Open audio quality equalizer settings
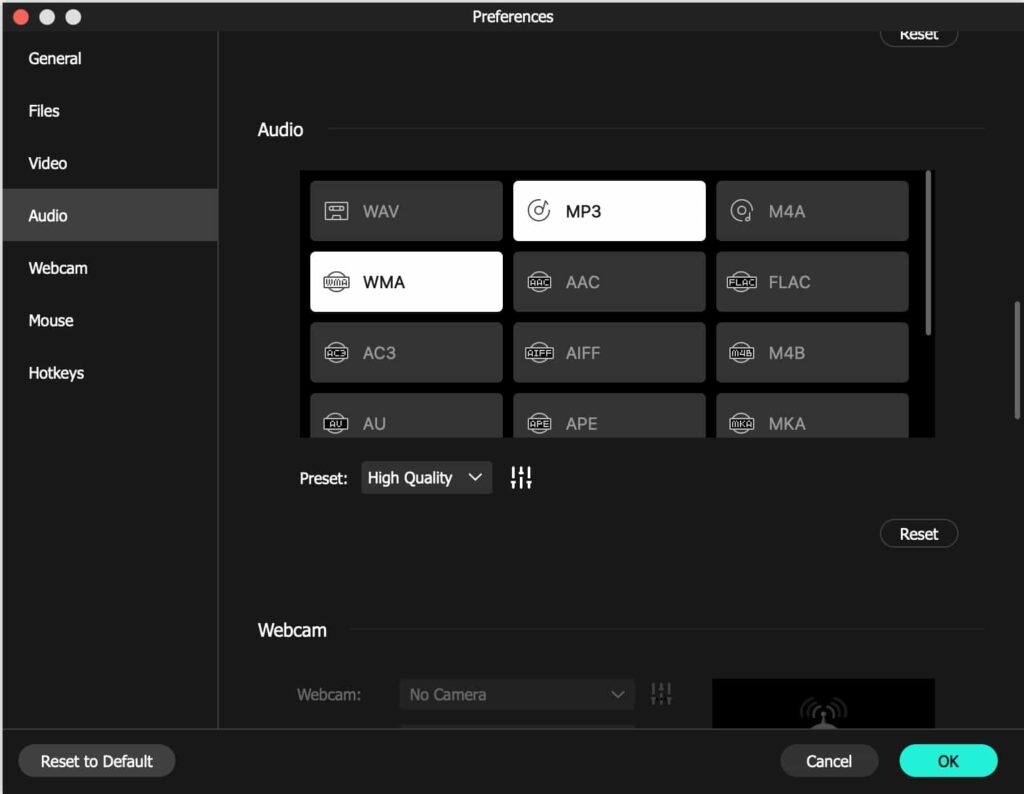This screenshot has height=794, width=1024. click(520, 478)
